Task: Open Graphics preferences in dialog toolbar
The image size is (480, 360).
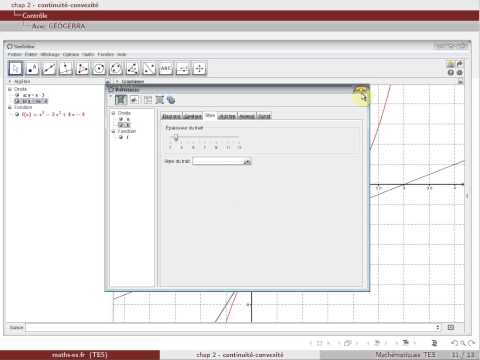Action: 134,100
